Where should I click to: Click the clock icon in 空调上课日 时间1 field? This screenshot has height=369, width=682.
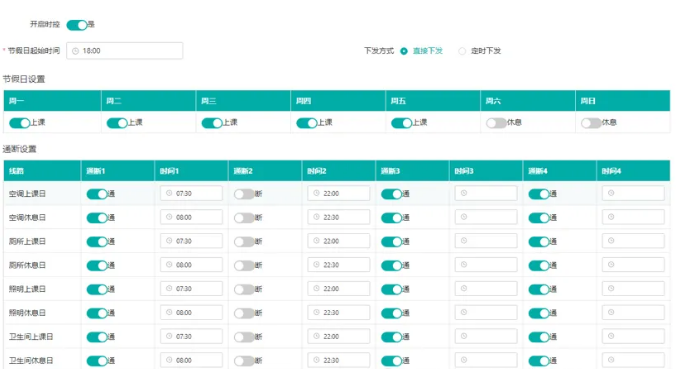point(169,193)
